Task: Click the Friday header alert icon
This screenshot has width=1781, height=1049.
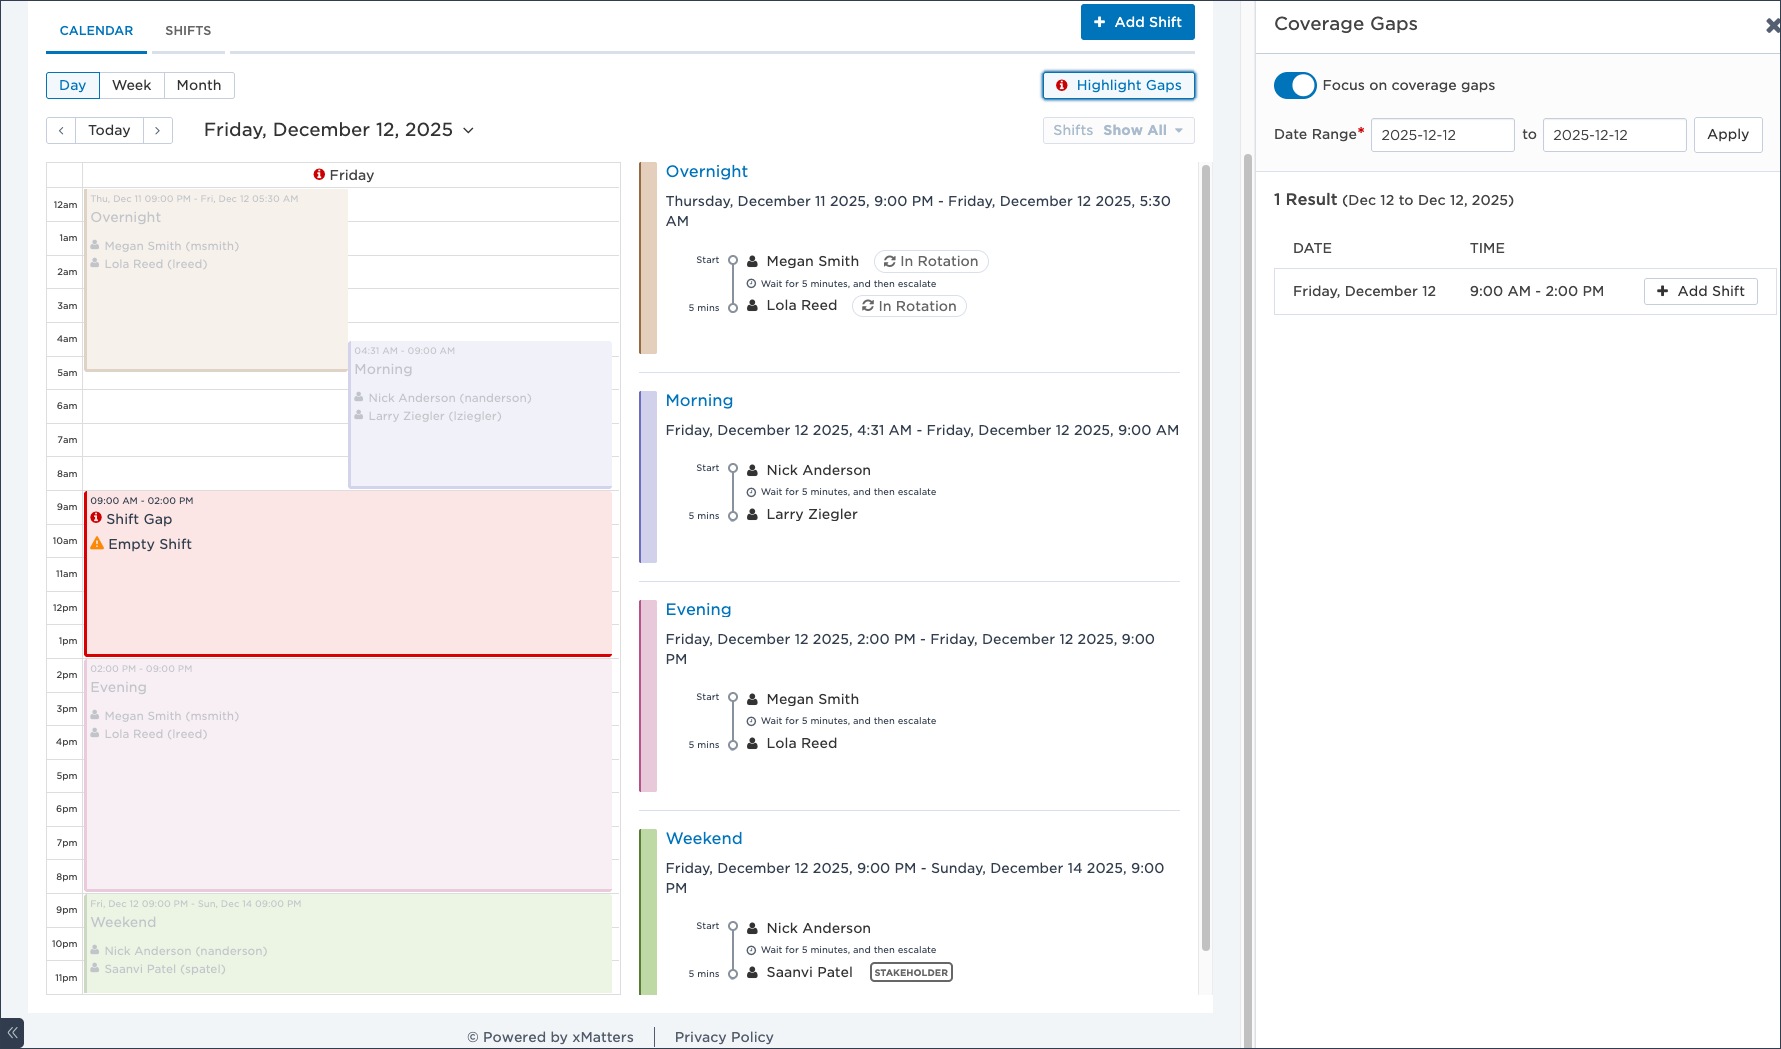Action: [319, 175]
